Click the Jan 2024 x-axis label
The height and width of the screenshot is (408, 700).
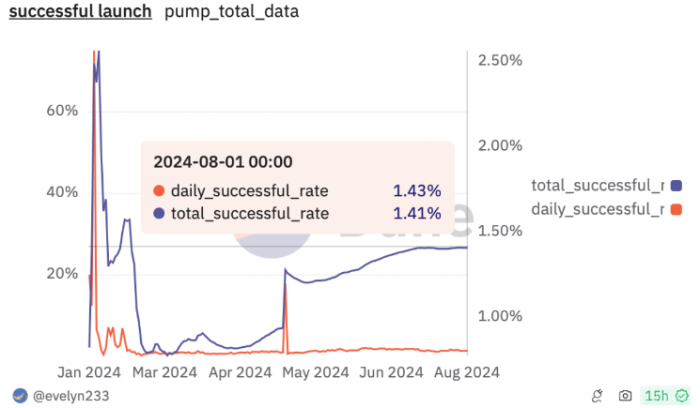(x=89, y=371)
